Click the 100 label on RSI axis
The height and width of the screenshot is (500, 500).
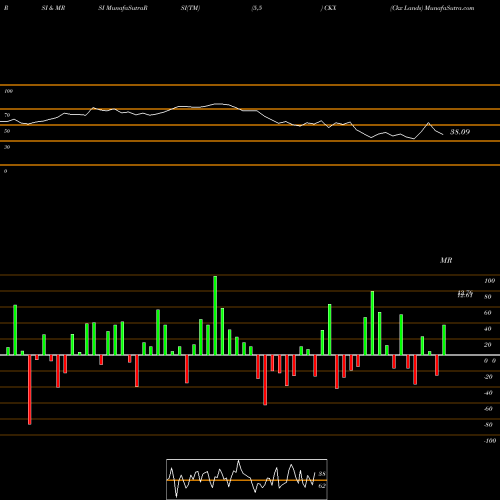point(8,91)
